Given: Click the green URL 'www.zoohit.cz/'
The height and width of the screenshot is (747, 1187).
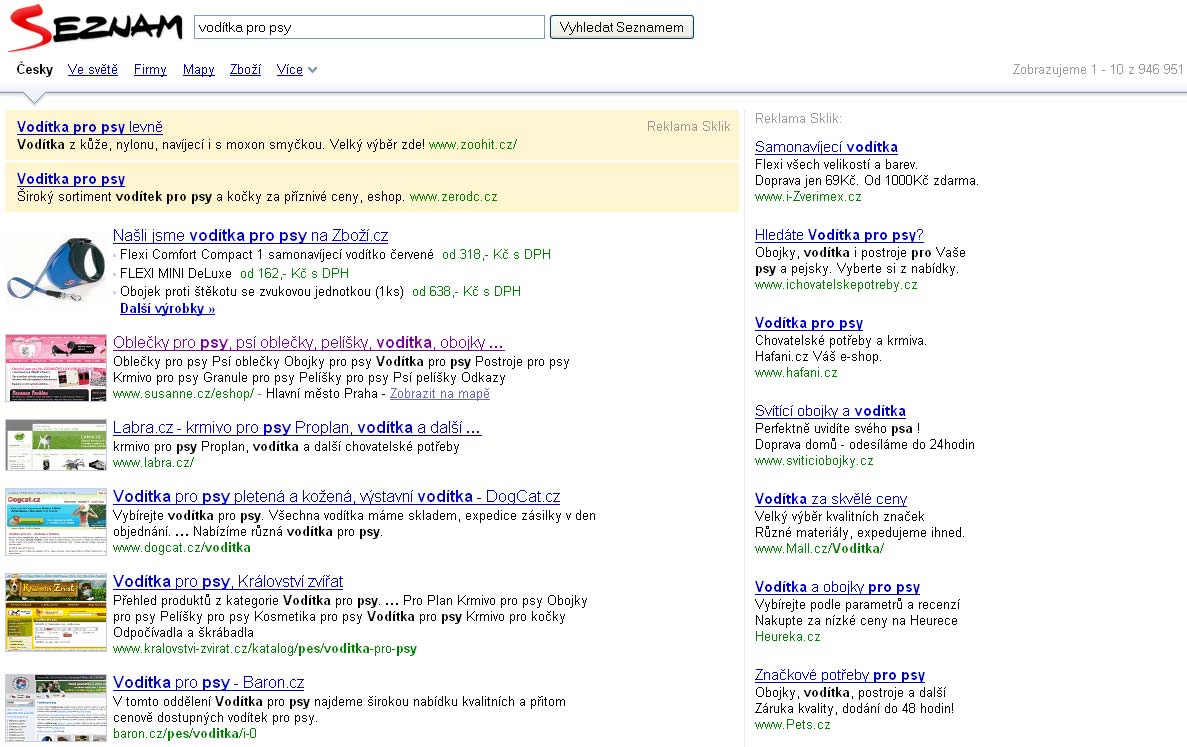Looking at the screenshot, I should click(472, 145).
